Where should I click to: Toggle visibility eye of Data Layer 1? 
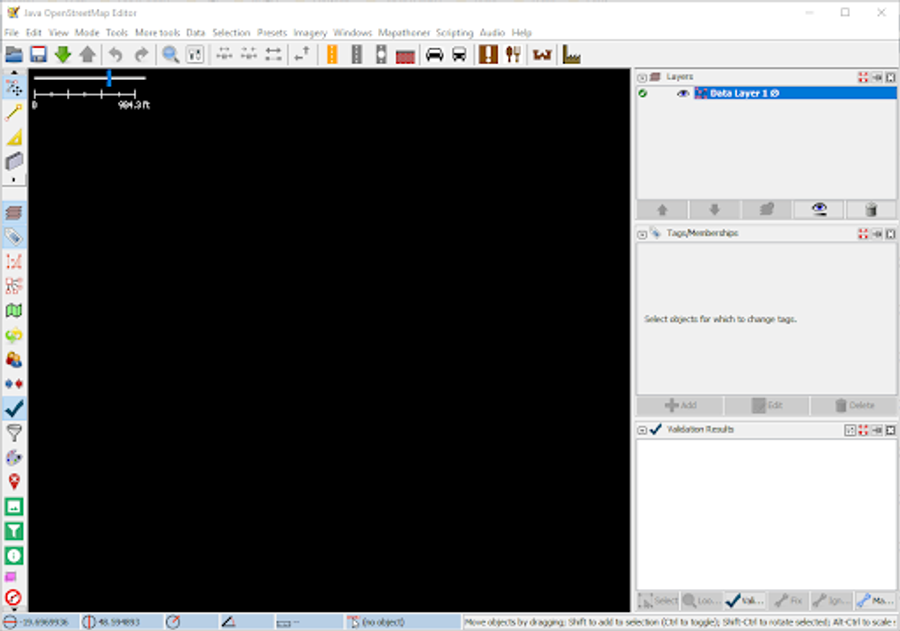(x=682, y=93)
